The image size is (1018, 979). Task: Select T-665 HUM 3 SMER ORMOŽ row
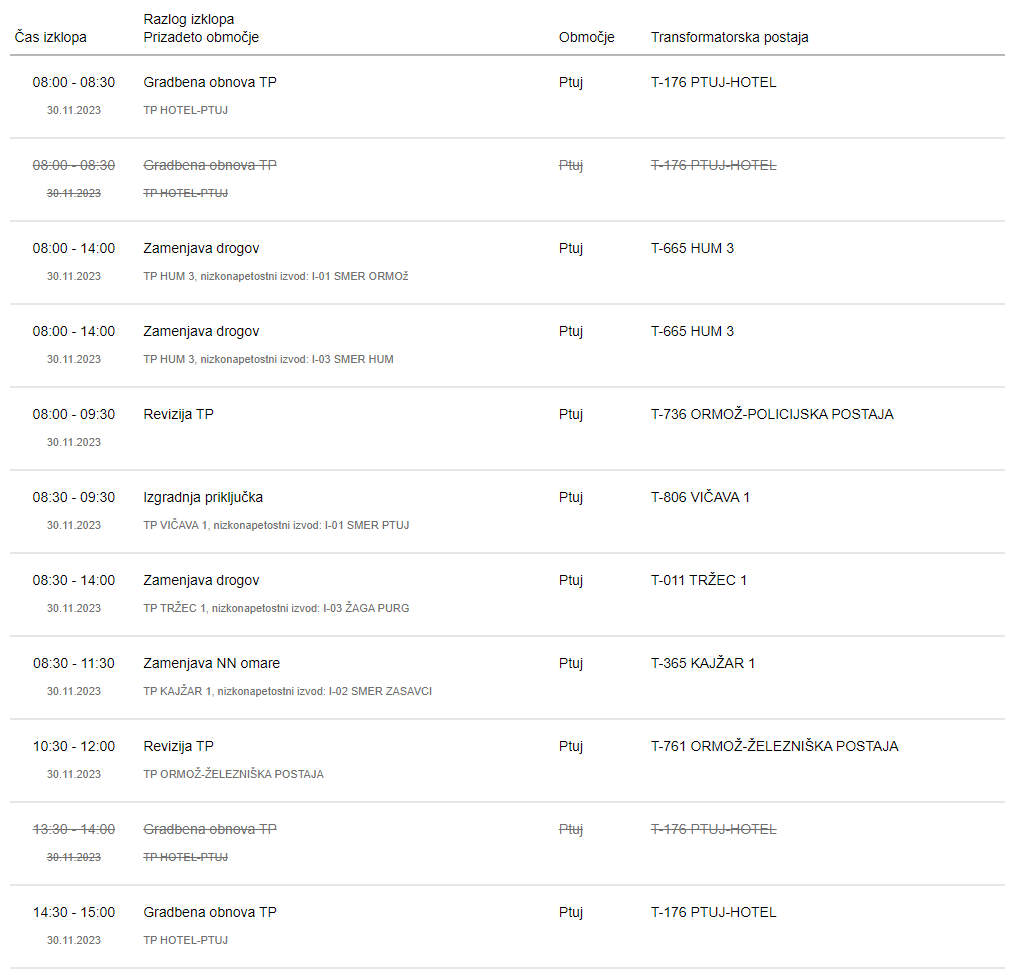click(507, 262)
